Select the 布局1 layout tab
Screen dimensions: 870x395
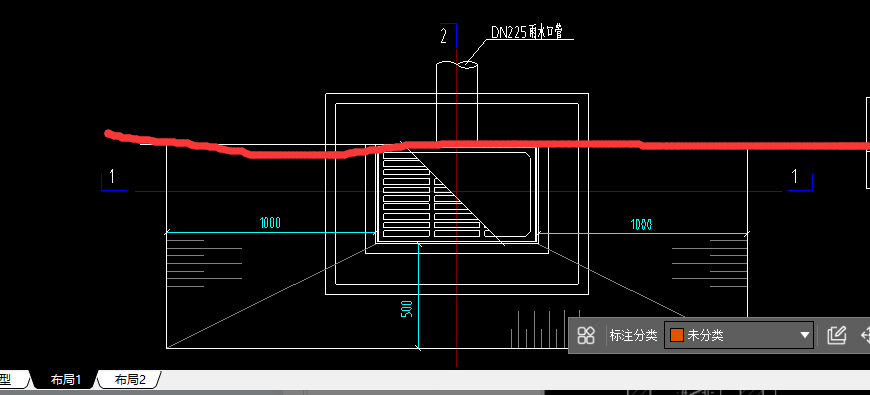(65, 379)
